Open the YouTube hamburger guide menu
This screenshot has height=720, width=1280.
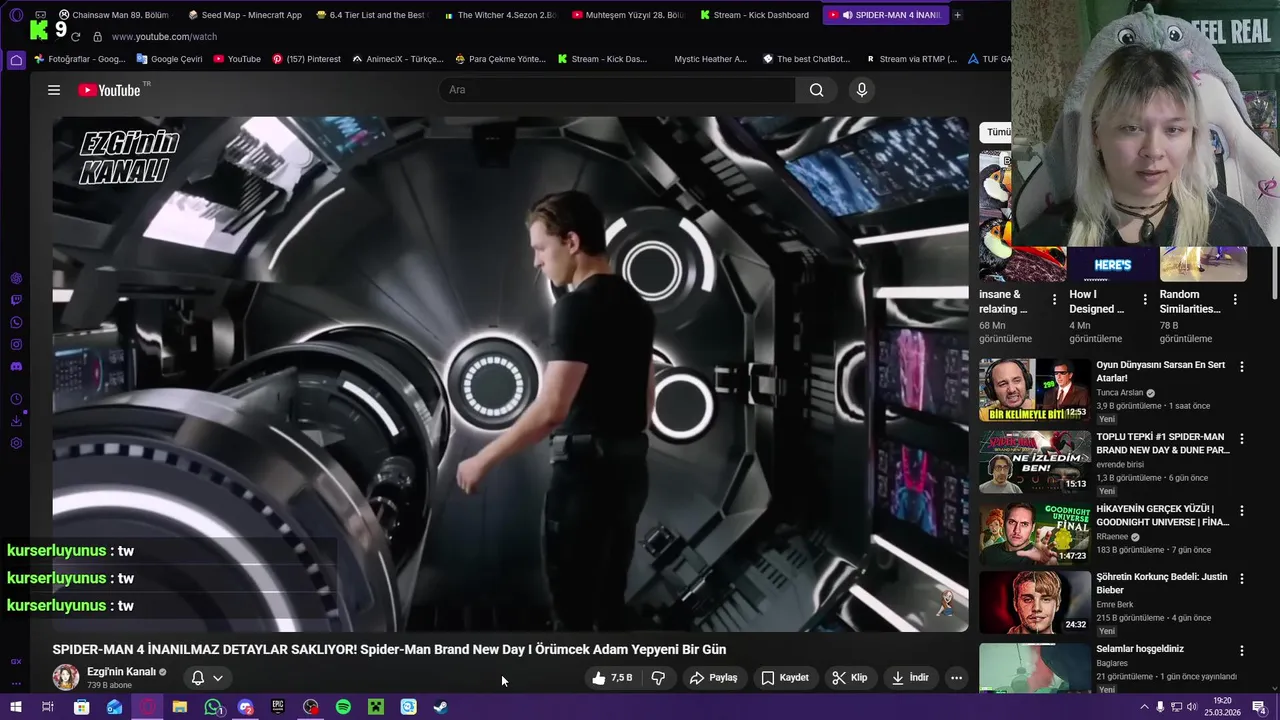coord(54,90)
